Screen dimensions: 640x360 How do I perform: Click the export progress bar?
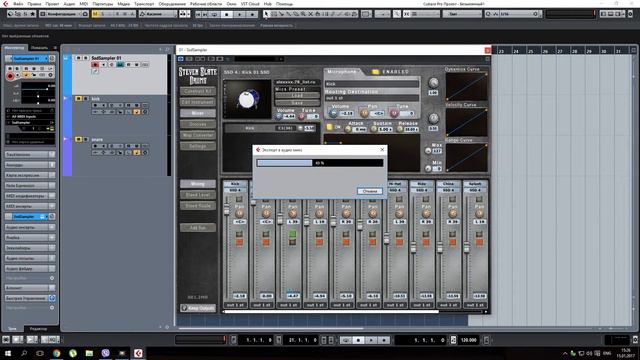point(320,163)
